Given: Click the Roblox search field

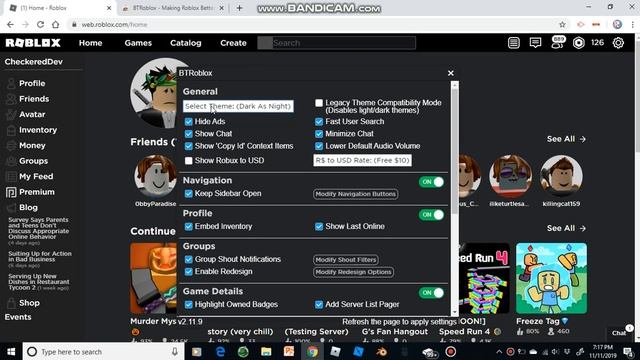Looking at the screenshot, I should tap(336, 43).
